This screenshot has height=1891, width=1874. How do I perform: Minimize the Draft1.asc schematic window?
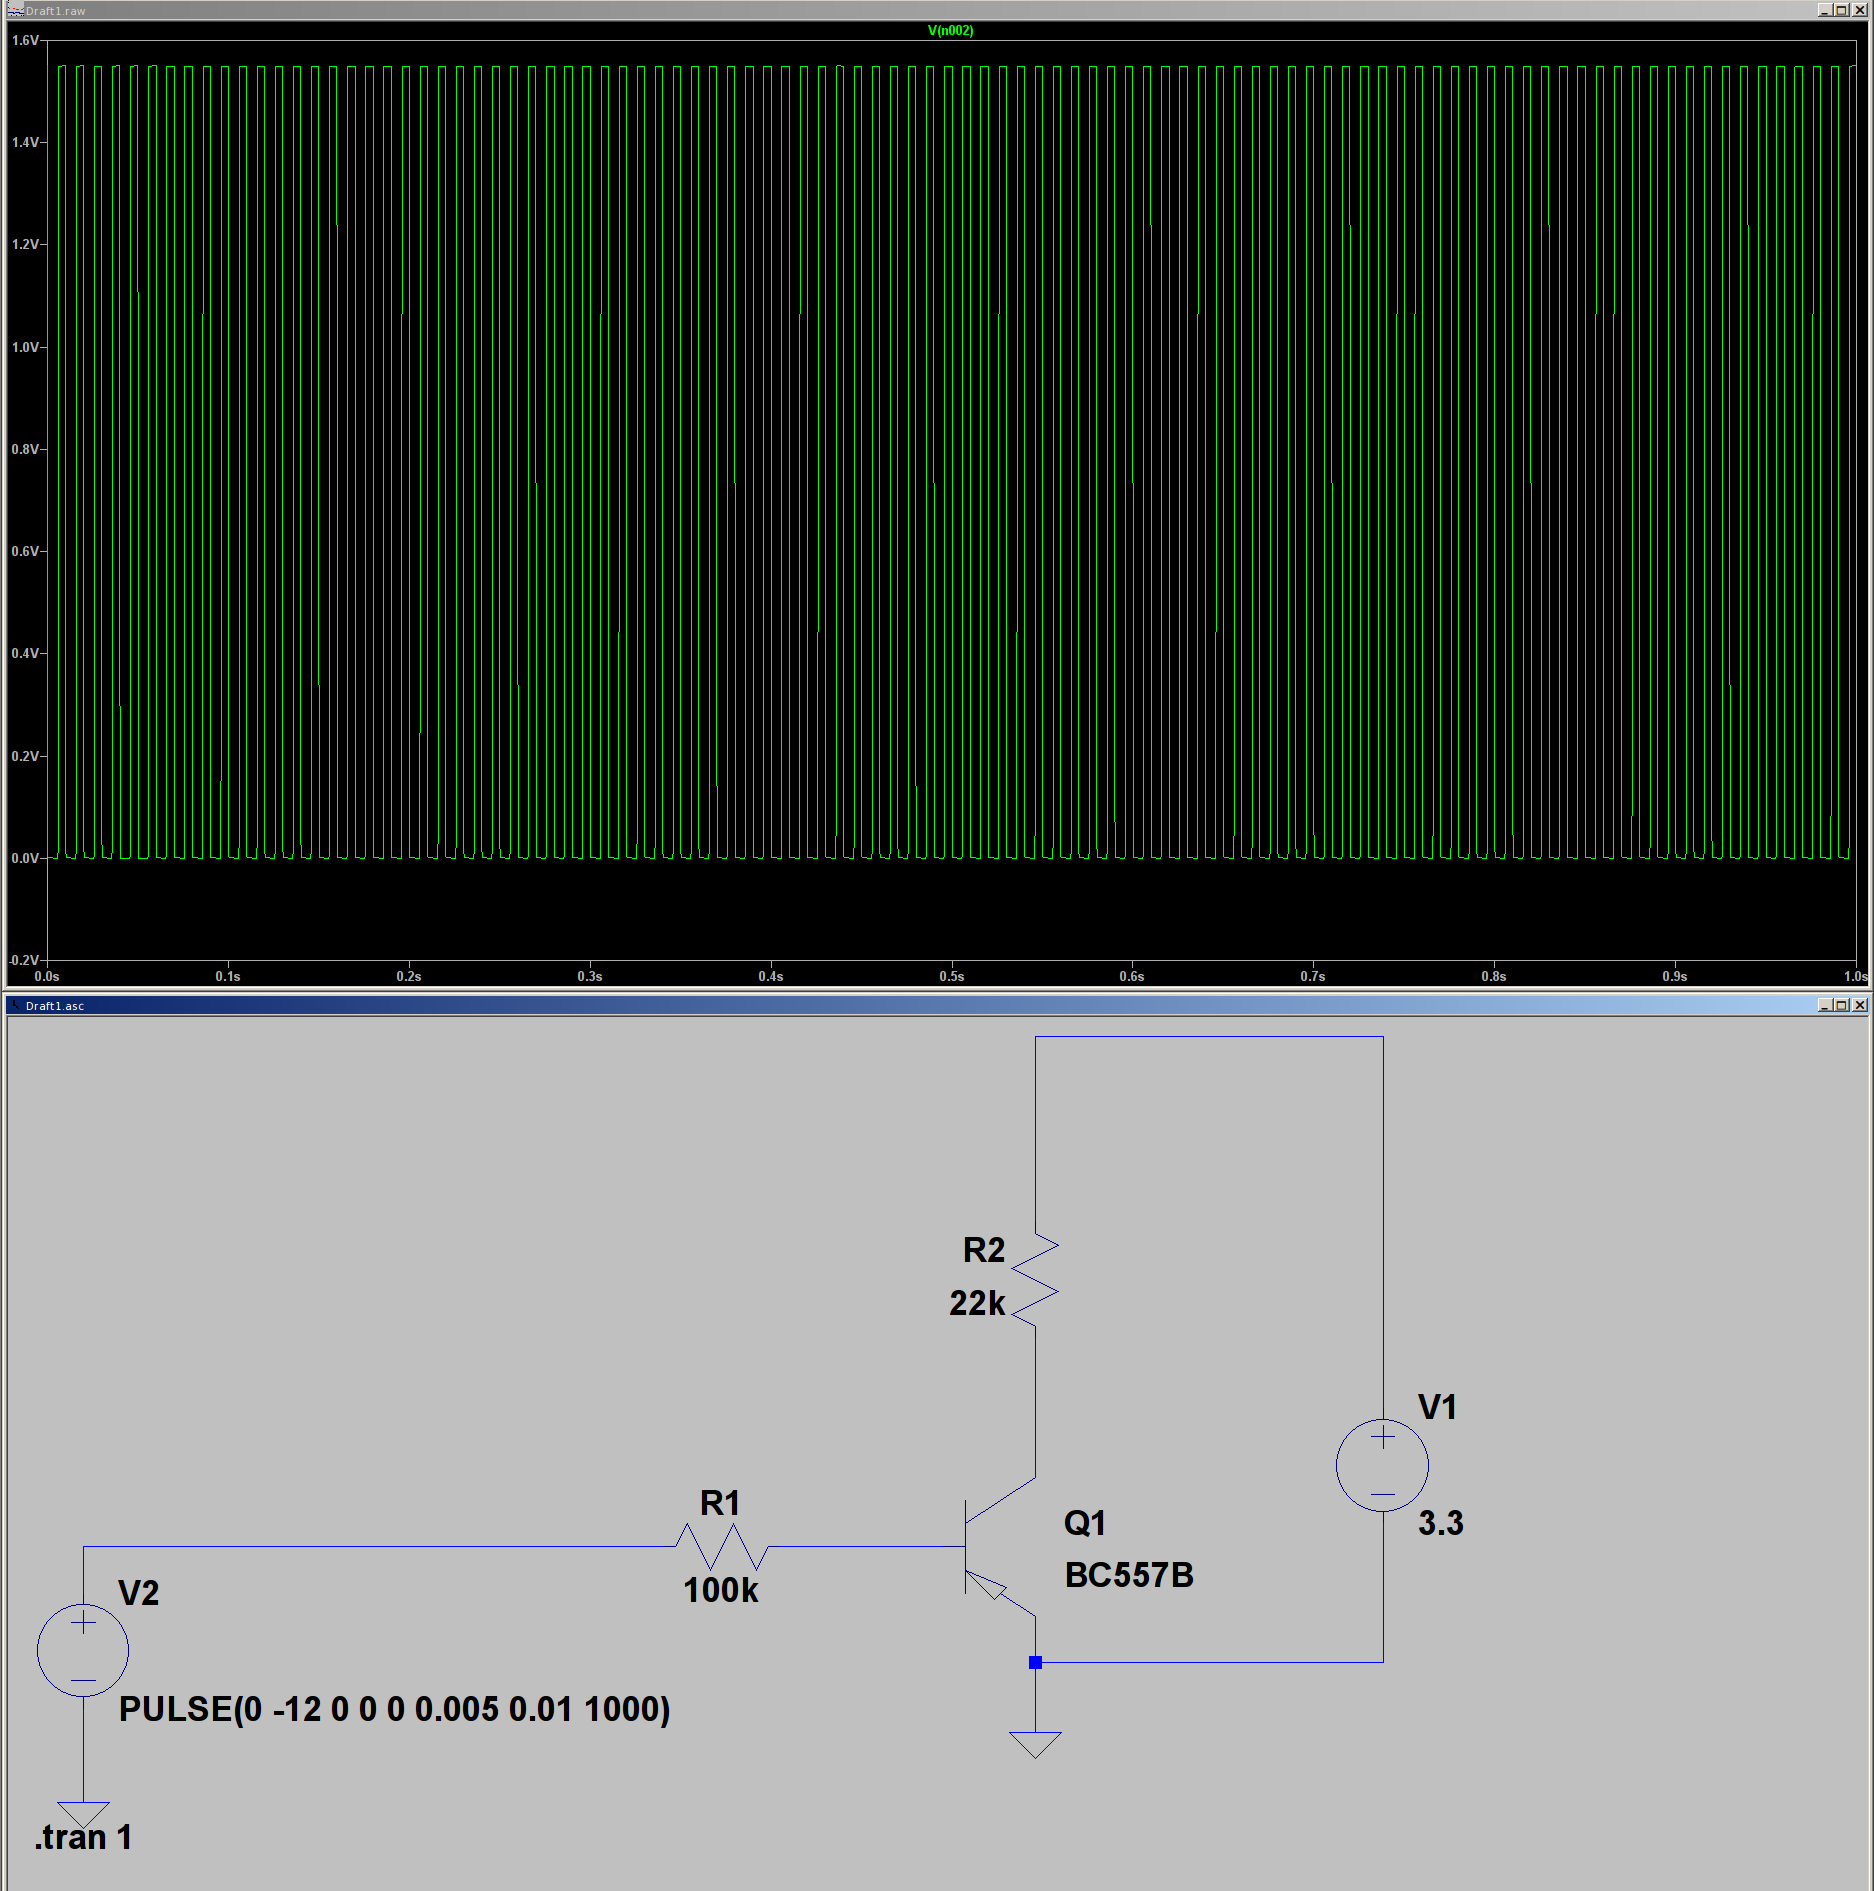pyautogui.click(x=1825, y=1005)
